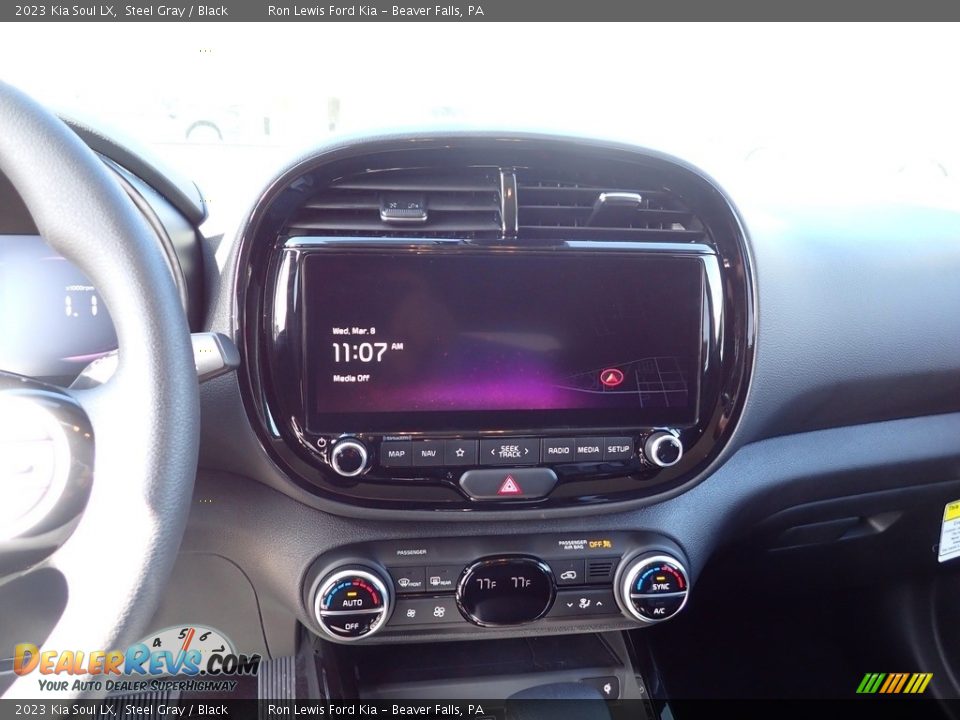
Task: Tap the passenger 77F temperature readout
Action: (521, 582)
